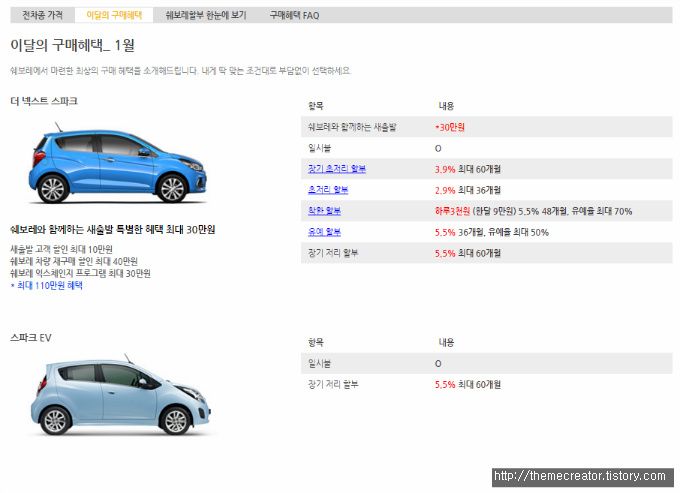Click 2.9% 최대 36개월 rate cell
The height and width of the screenshot is (493, 680).
468,190
